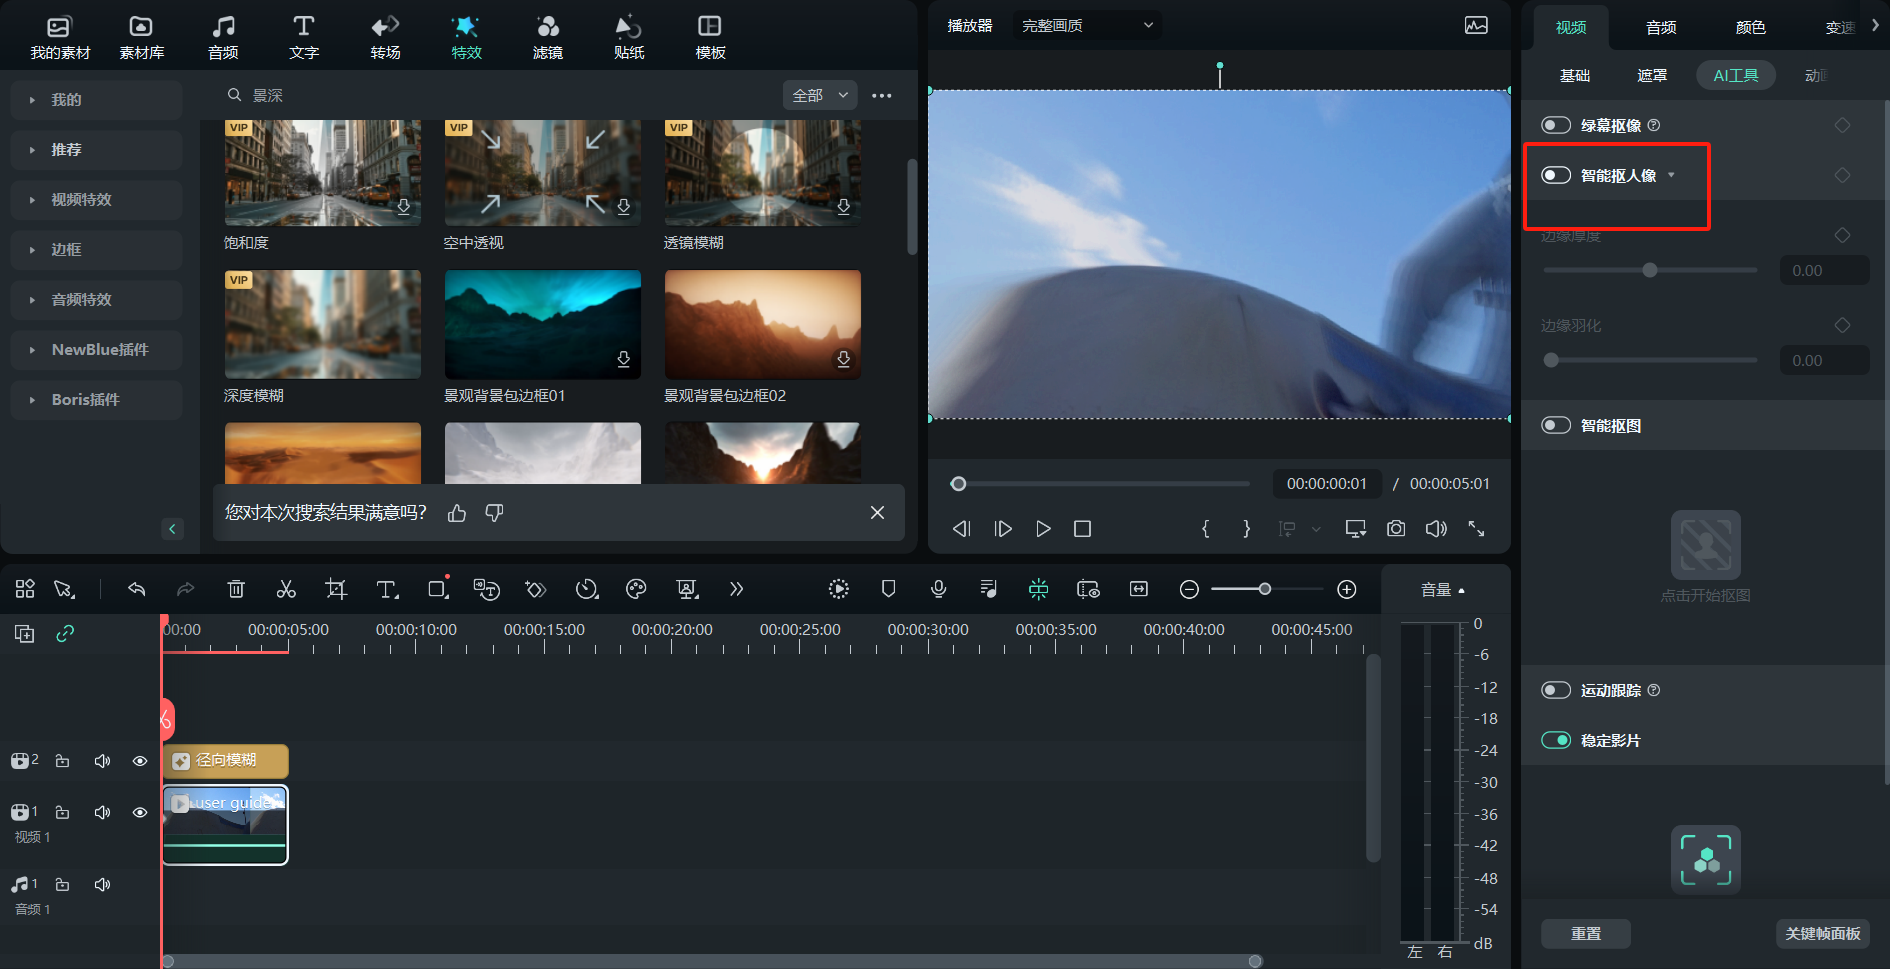
Task: Click the microphone voiceover record icon
Action: 938,589
